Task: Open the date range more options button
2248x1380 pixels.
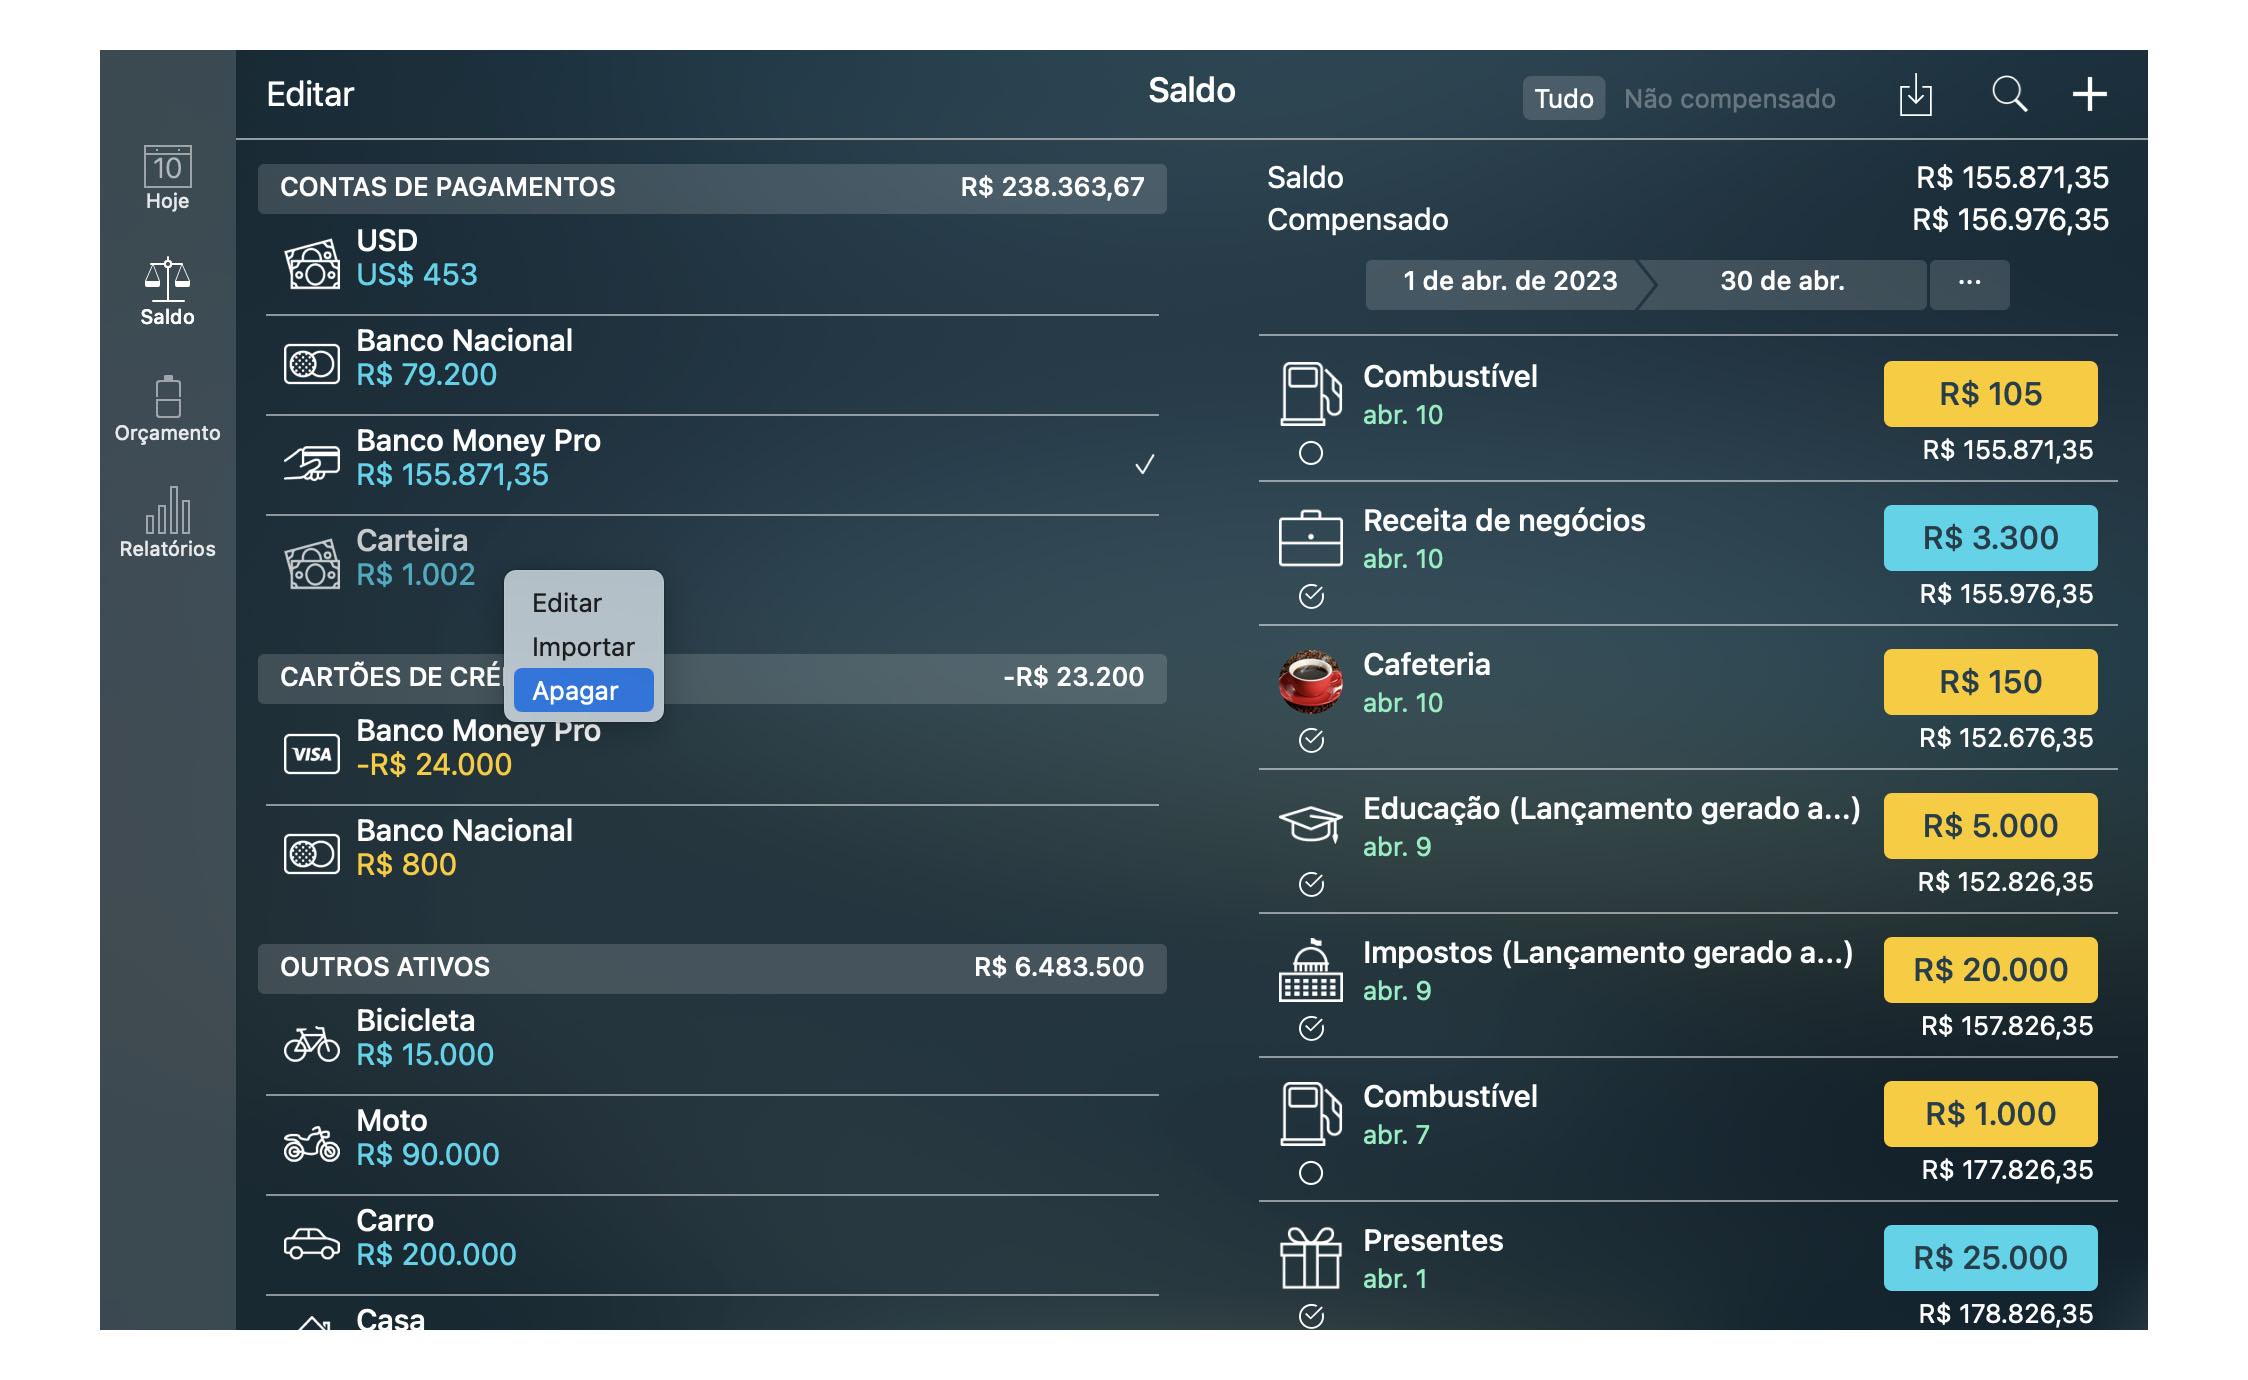Action: 1969,283
